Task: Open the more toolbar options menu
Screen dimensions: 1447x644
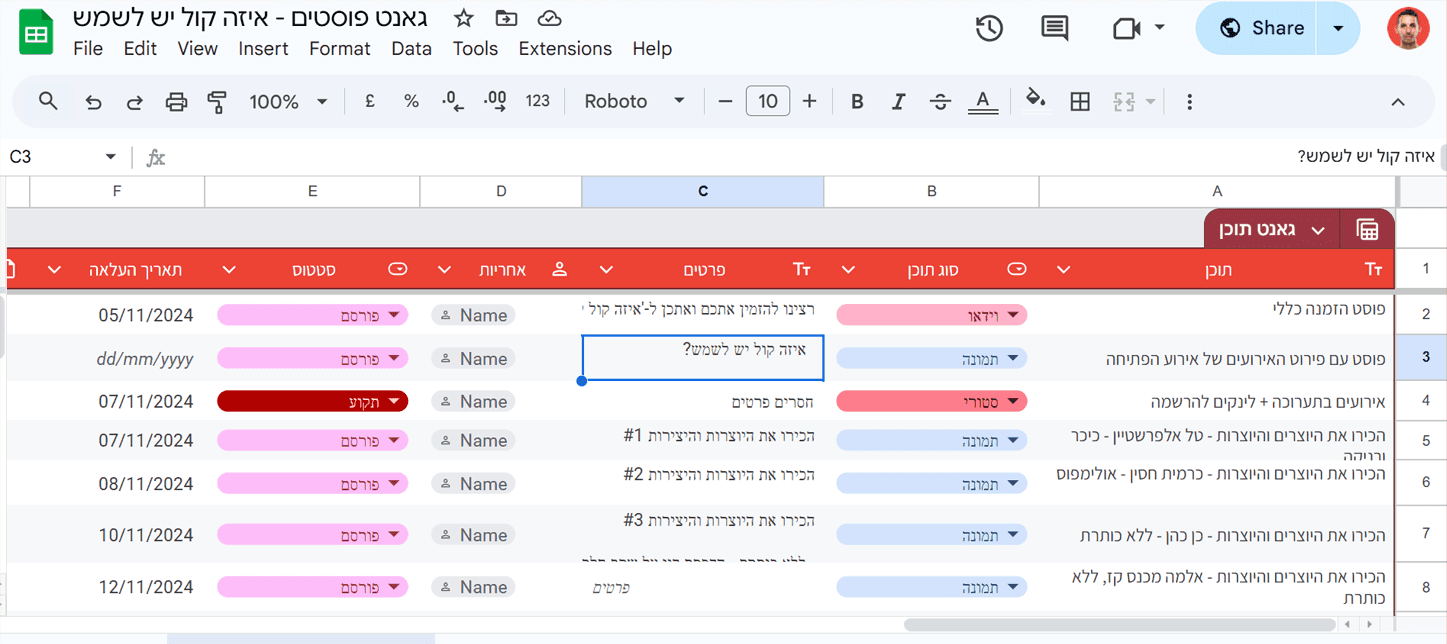Action: coord(1189,101)
